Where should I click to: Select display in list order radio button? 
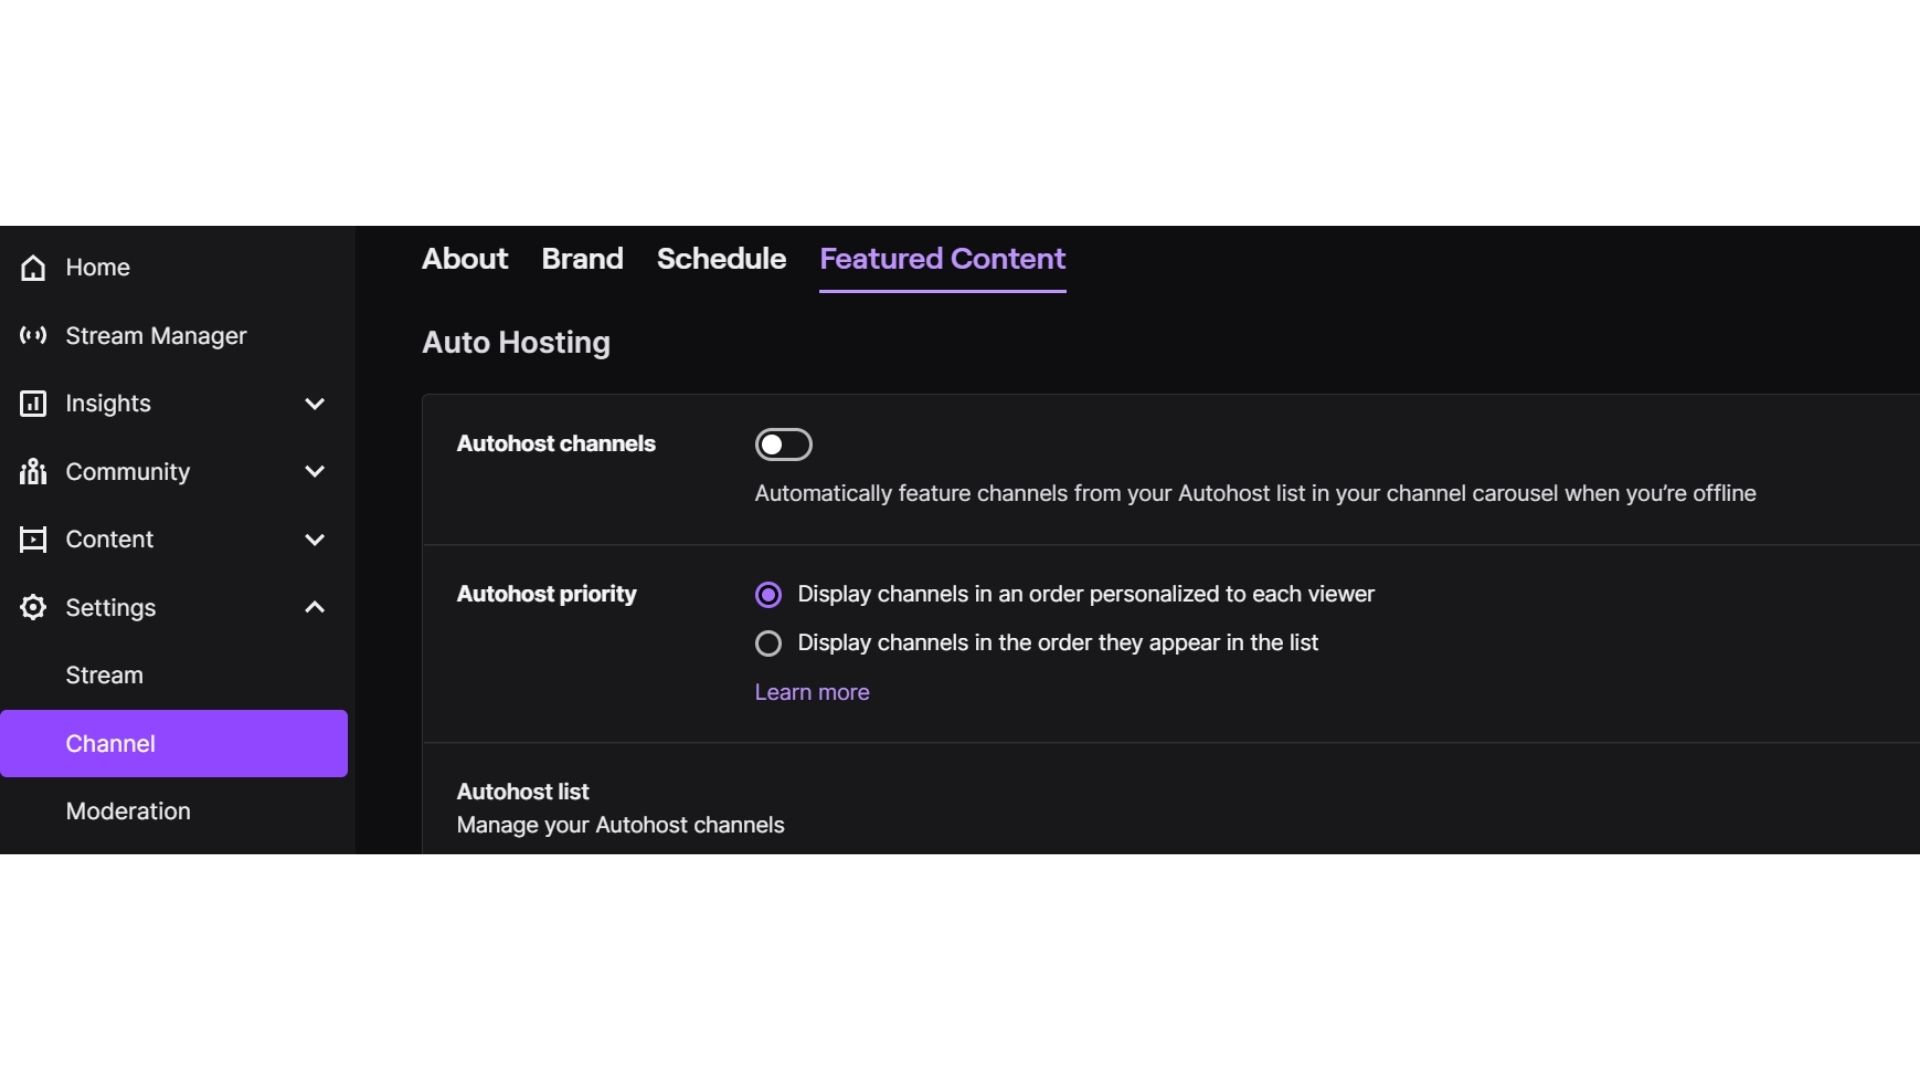point(768,643)
